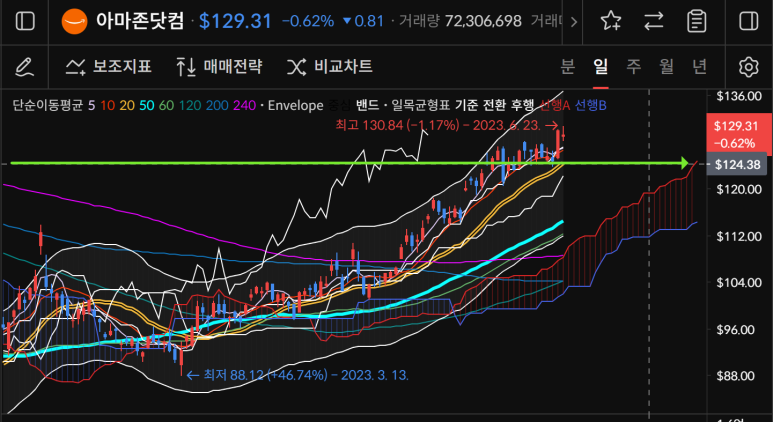773x422 pixels.
Task: Click the $104.00 price axis label
Action: pos(738,282)
